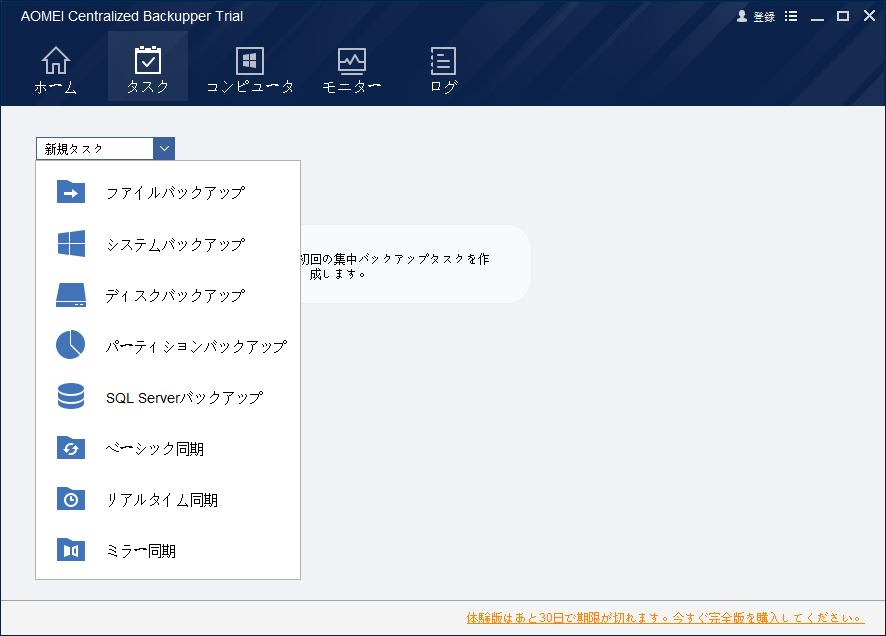Click the basic sync folder icon
Viewport: 886px width, 636px height.
click(71, 447)
